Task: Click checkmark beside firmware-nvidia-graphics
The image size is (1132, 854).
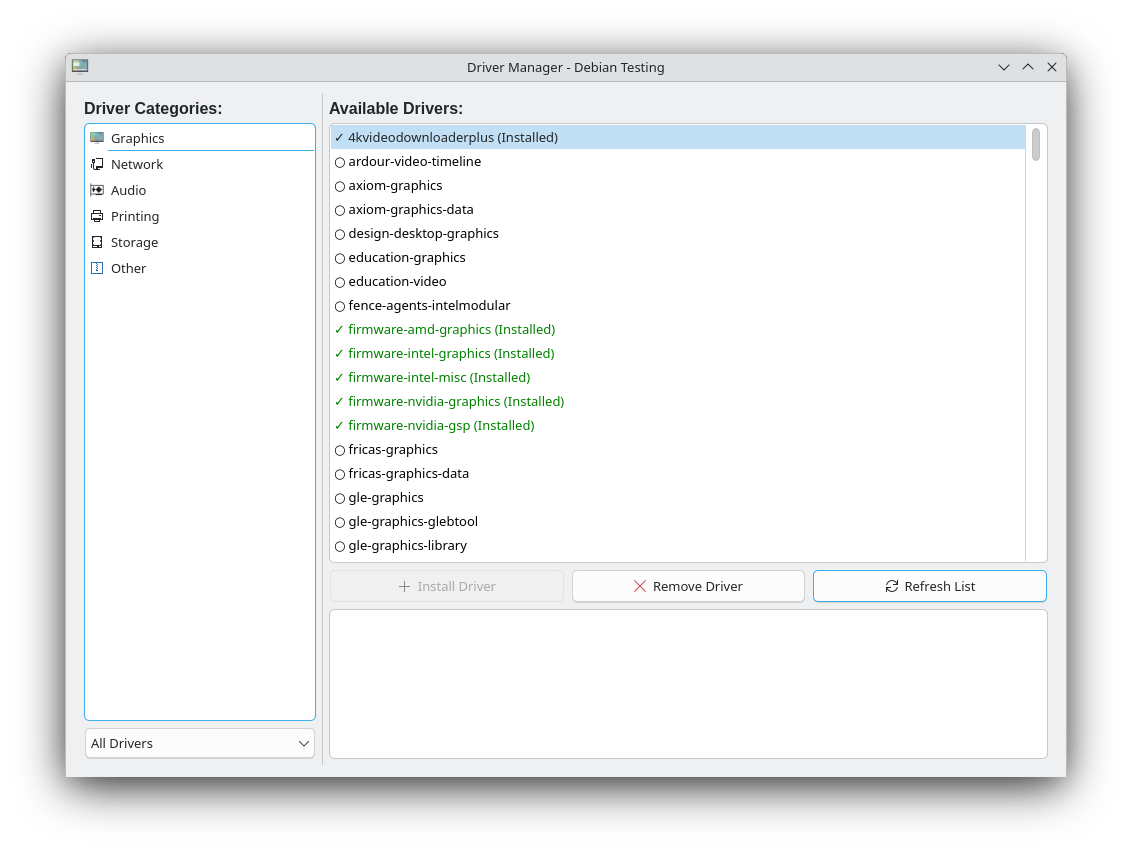Action: pyautogui.click(x=339, y=401)
